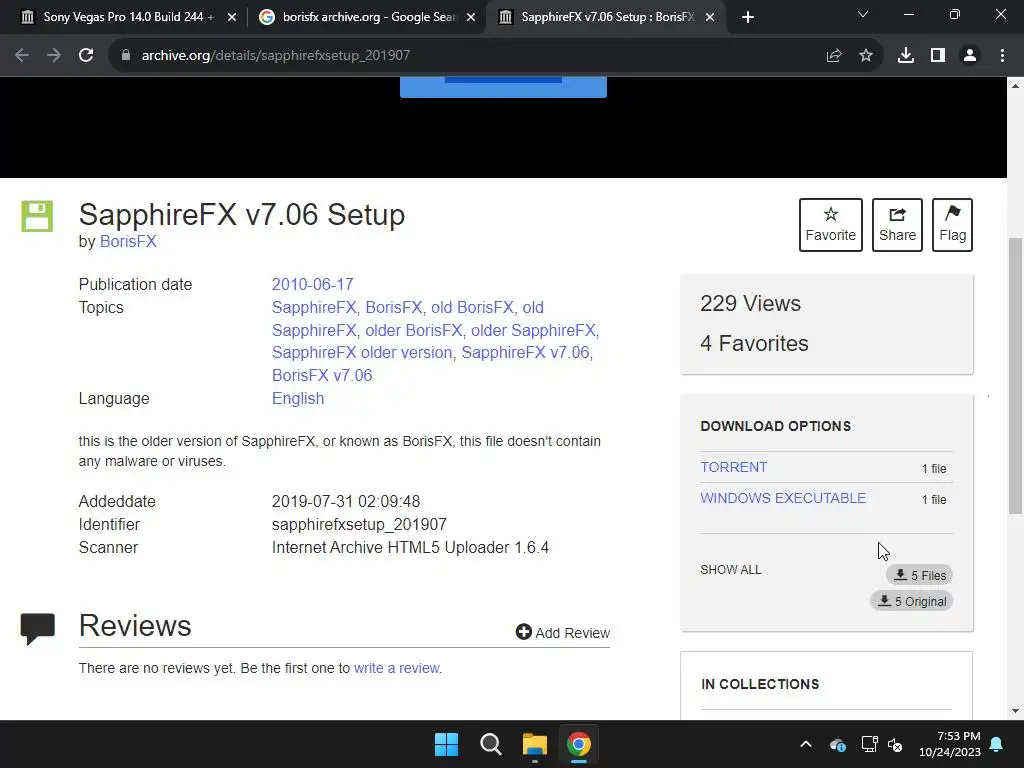Reload the archive.org page
The width and height of the screenshot is (1024, 768).
tap(86, 56)
